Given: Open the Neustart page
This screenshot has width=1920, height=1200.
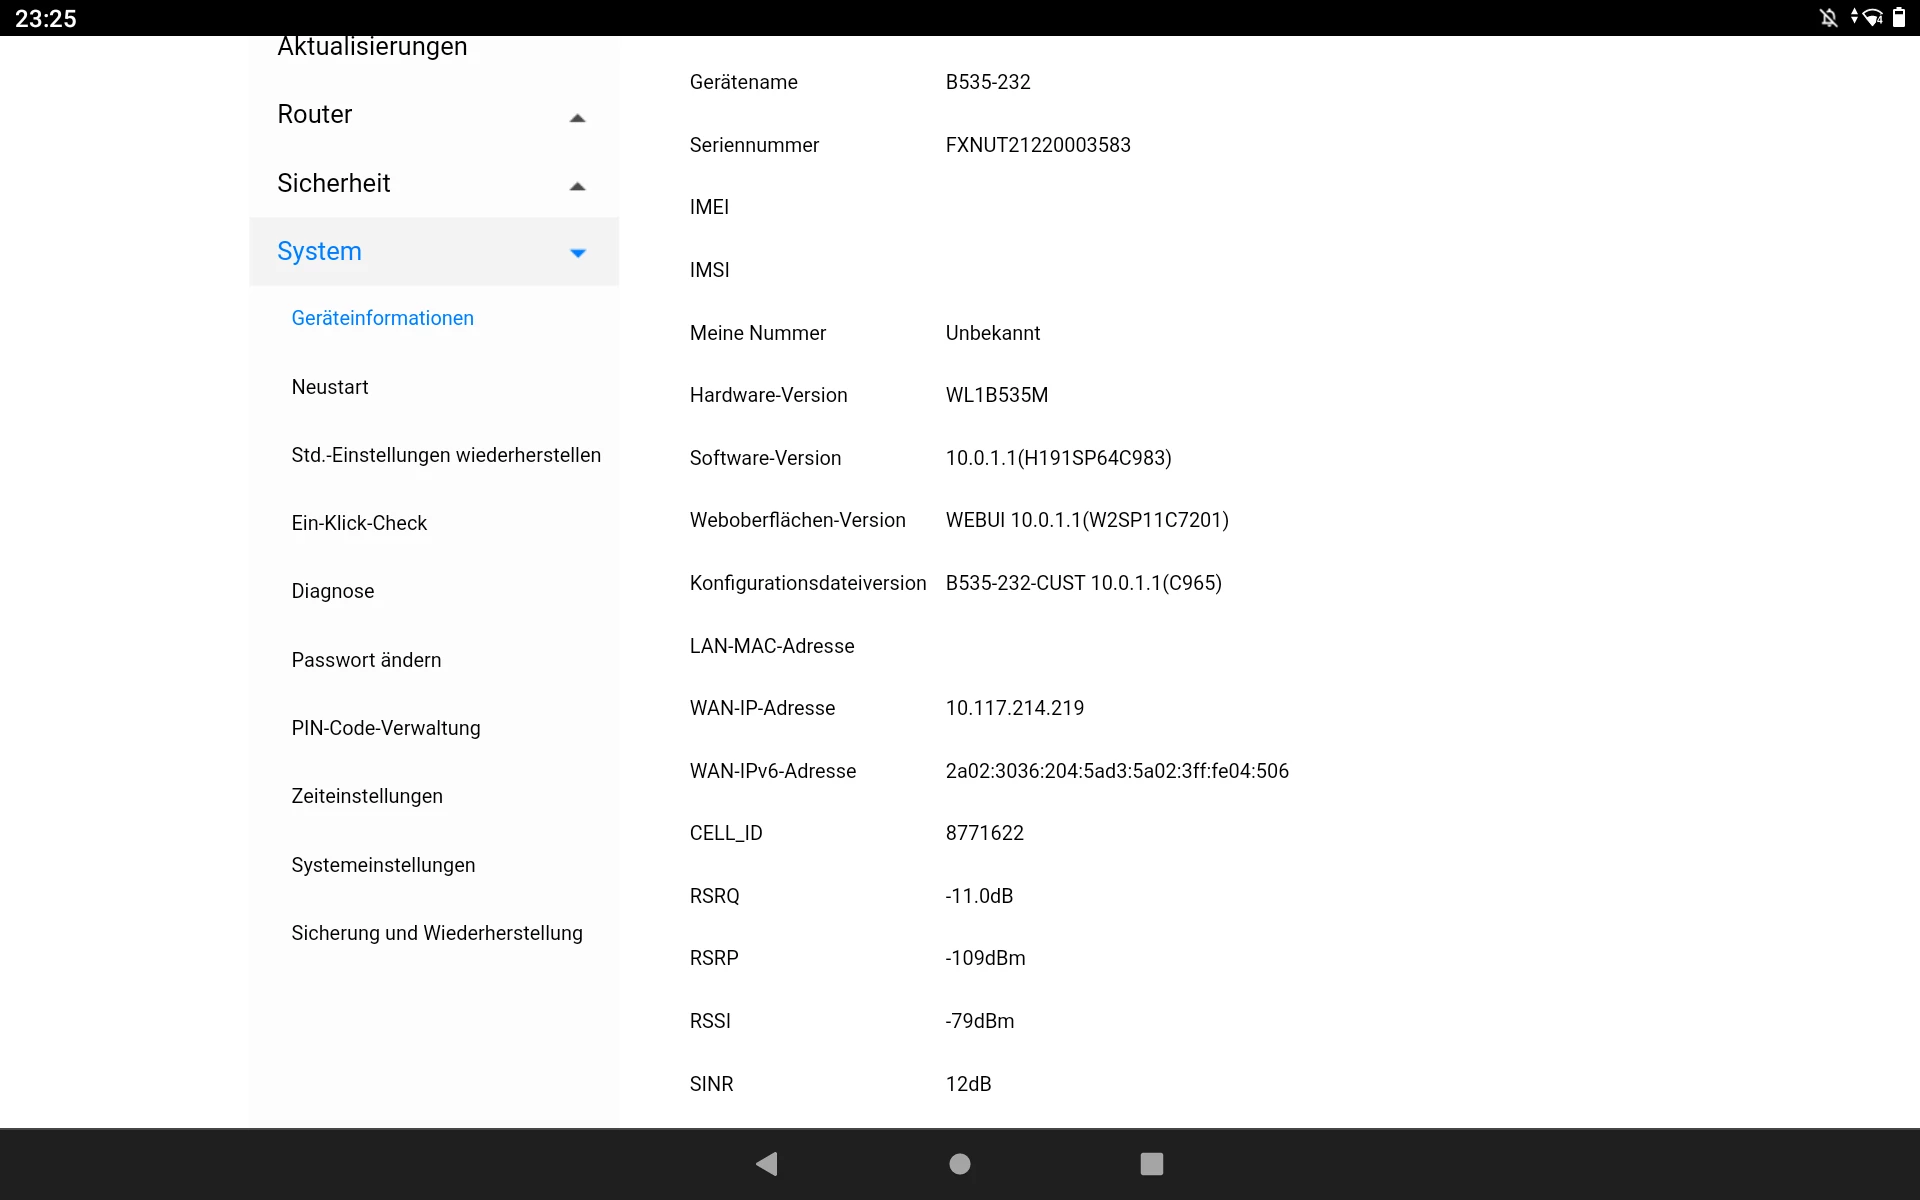Looking at the screenshot, I should click(329, 387).
